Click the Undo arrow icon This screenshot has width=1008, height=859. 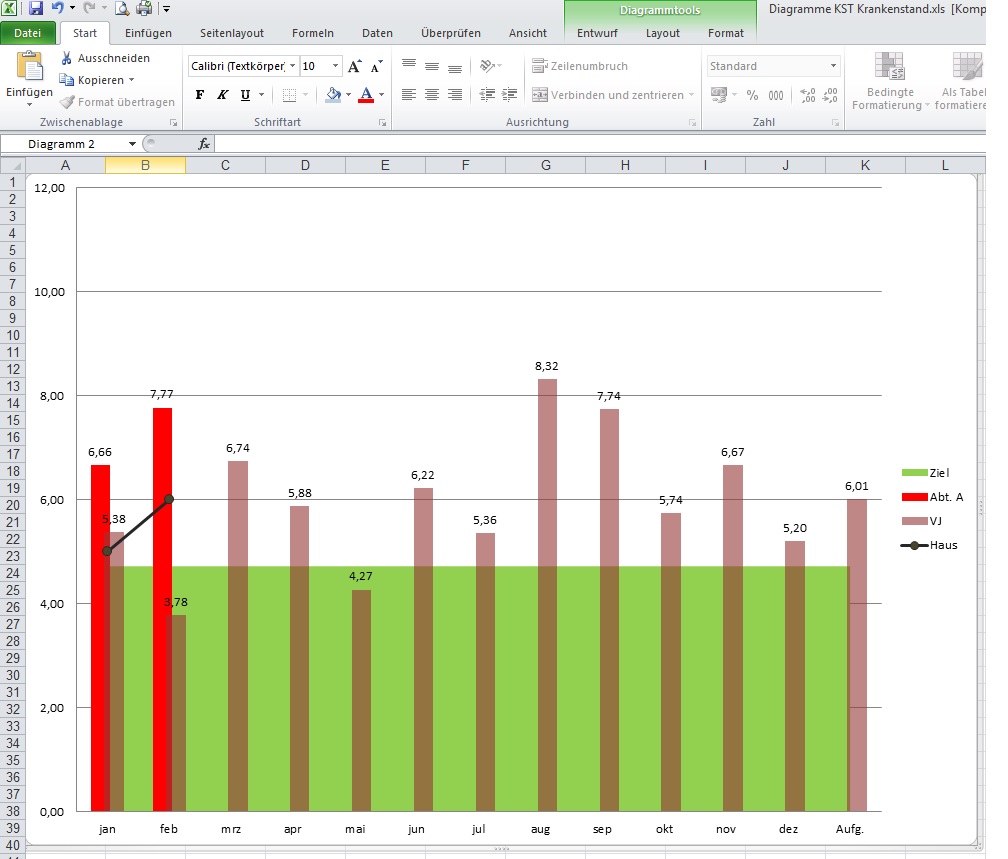coord(57,8)
